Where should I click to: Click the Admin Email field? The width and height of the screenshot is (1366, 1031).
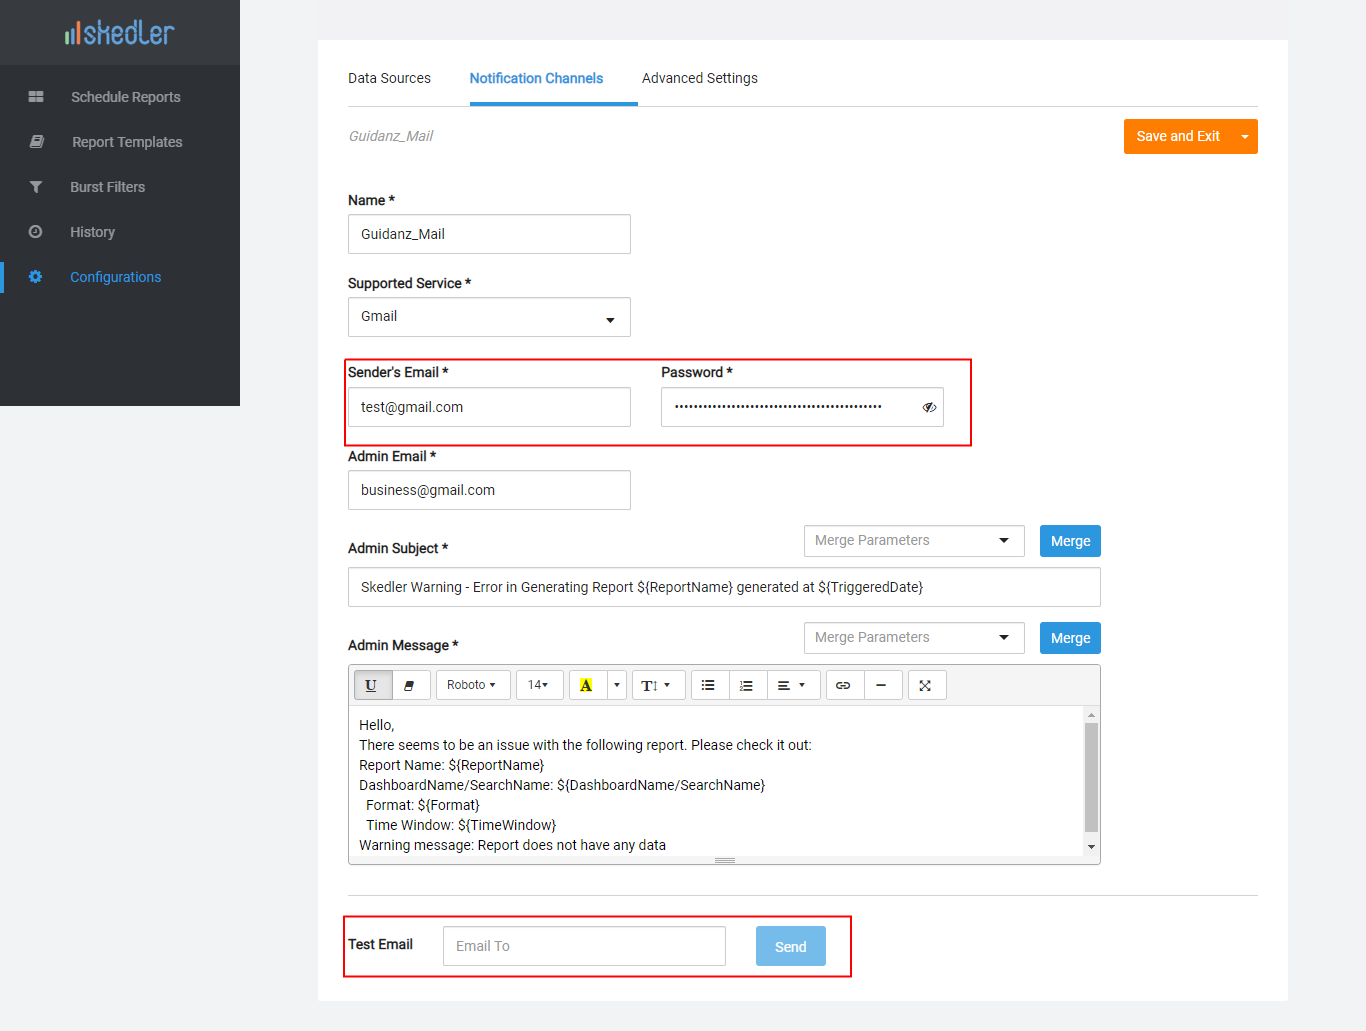click(489, 490)
